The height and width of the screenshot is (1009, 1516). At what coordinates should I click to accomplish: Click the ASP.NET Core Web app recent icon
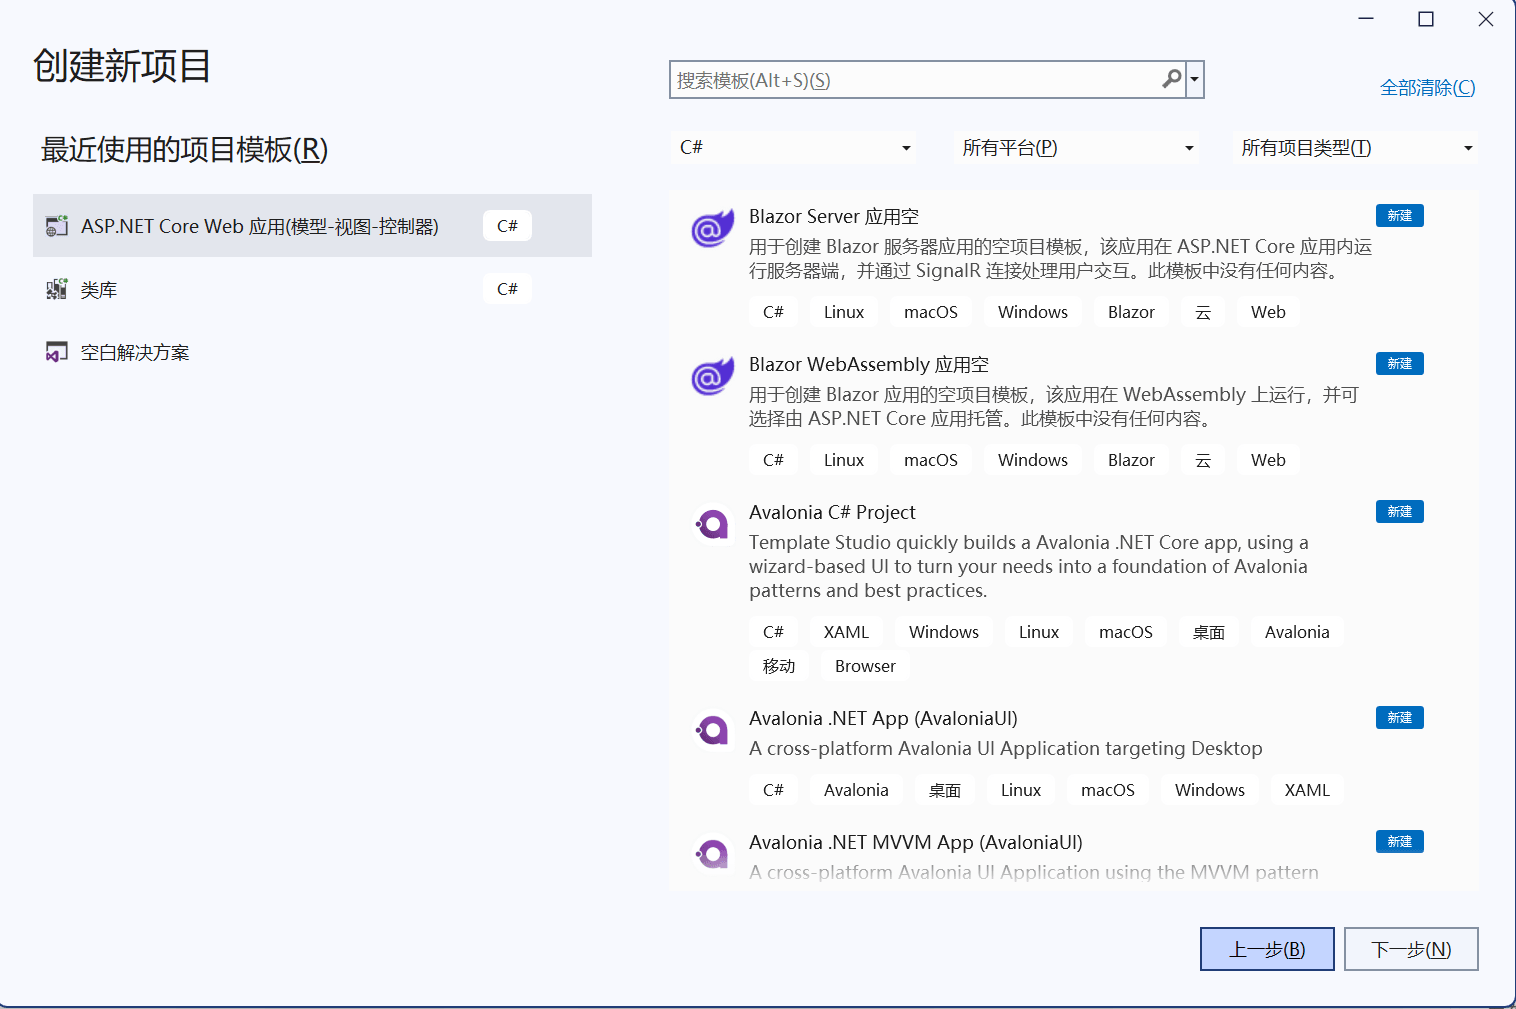[57, 226]
